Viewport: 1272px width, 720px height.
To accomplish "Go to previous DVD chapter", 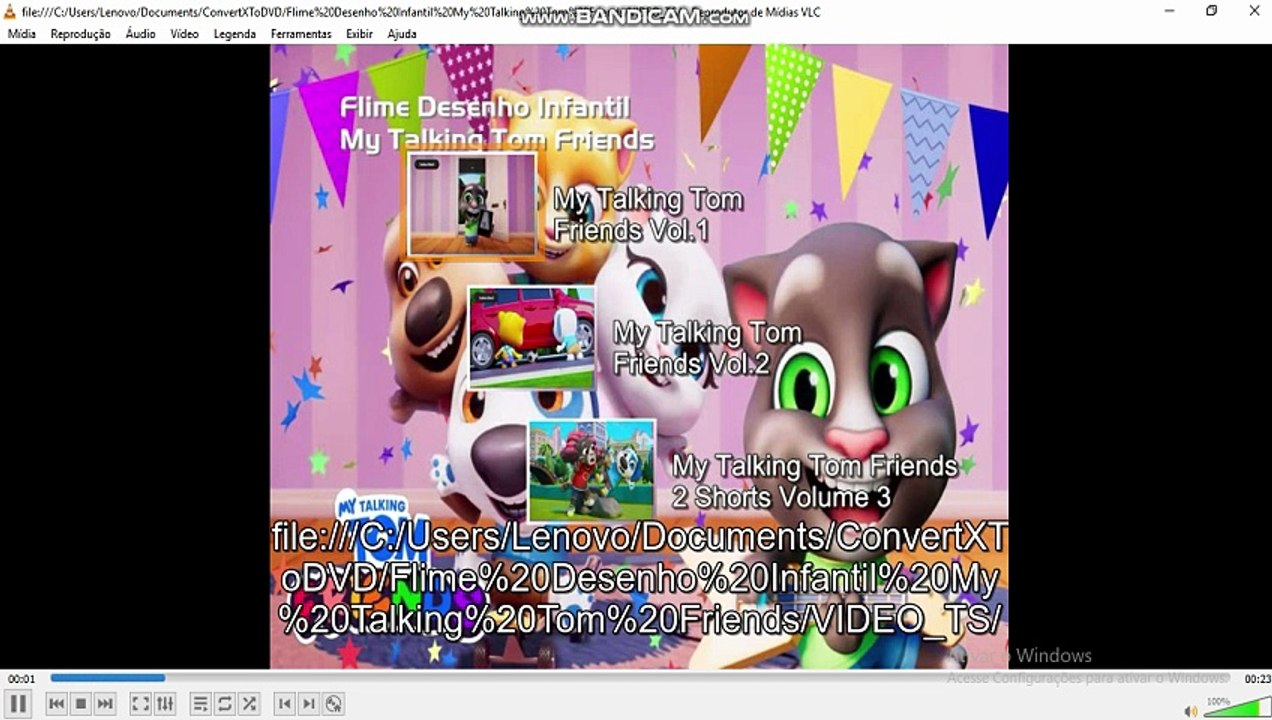I will 285,704.
